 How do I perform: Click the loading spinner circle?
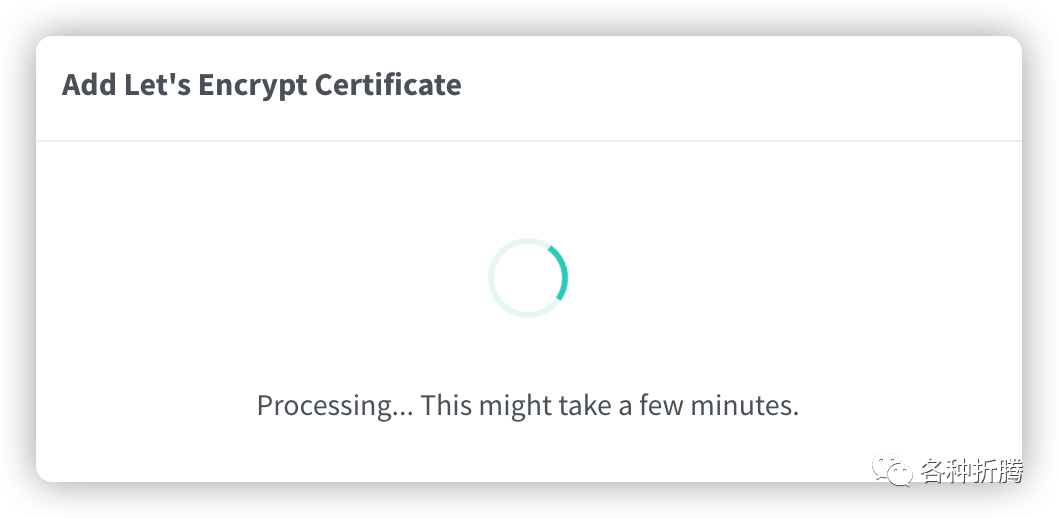pos(528,278)
